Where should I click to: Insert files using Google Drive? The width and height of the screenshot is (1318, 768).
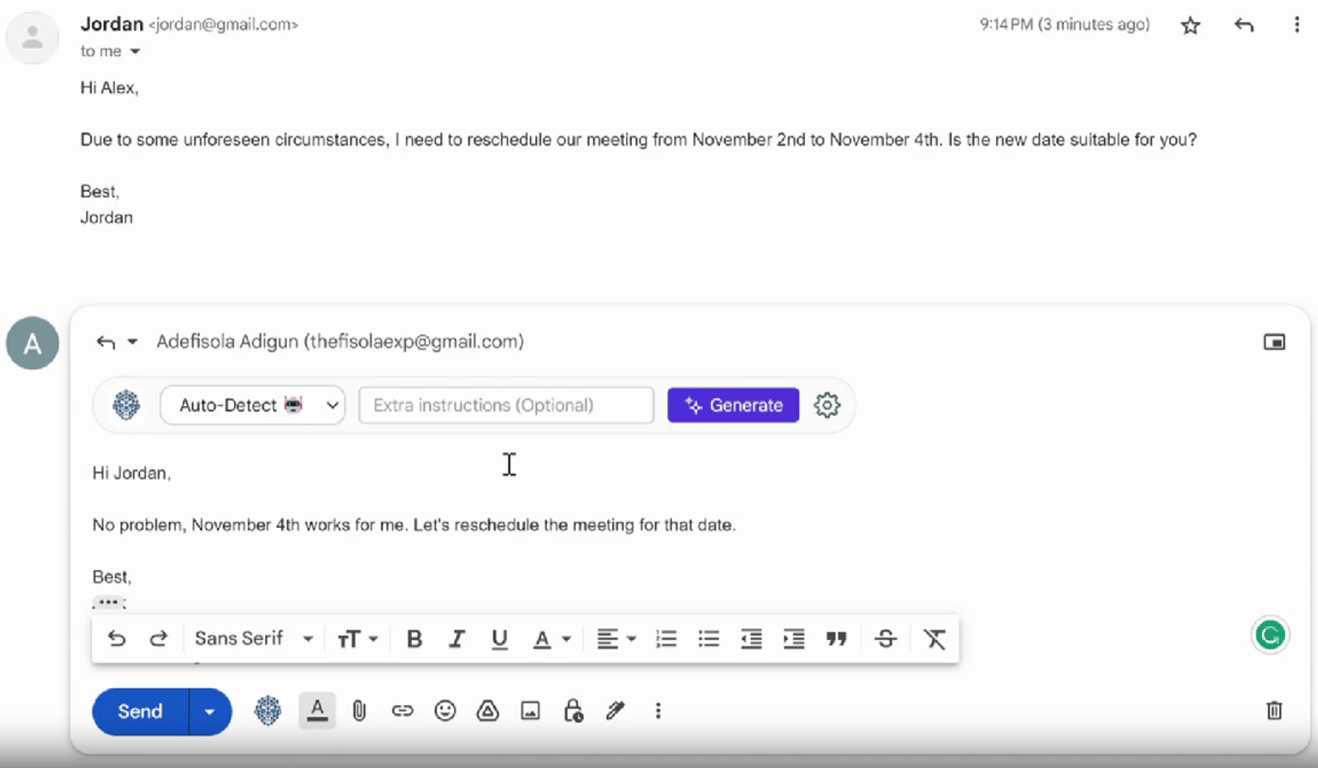(487, 711)
